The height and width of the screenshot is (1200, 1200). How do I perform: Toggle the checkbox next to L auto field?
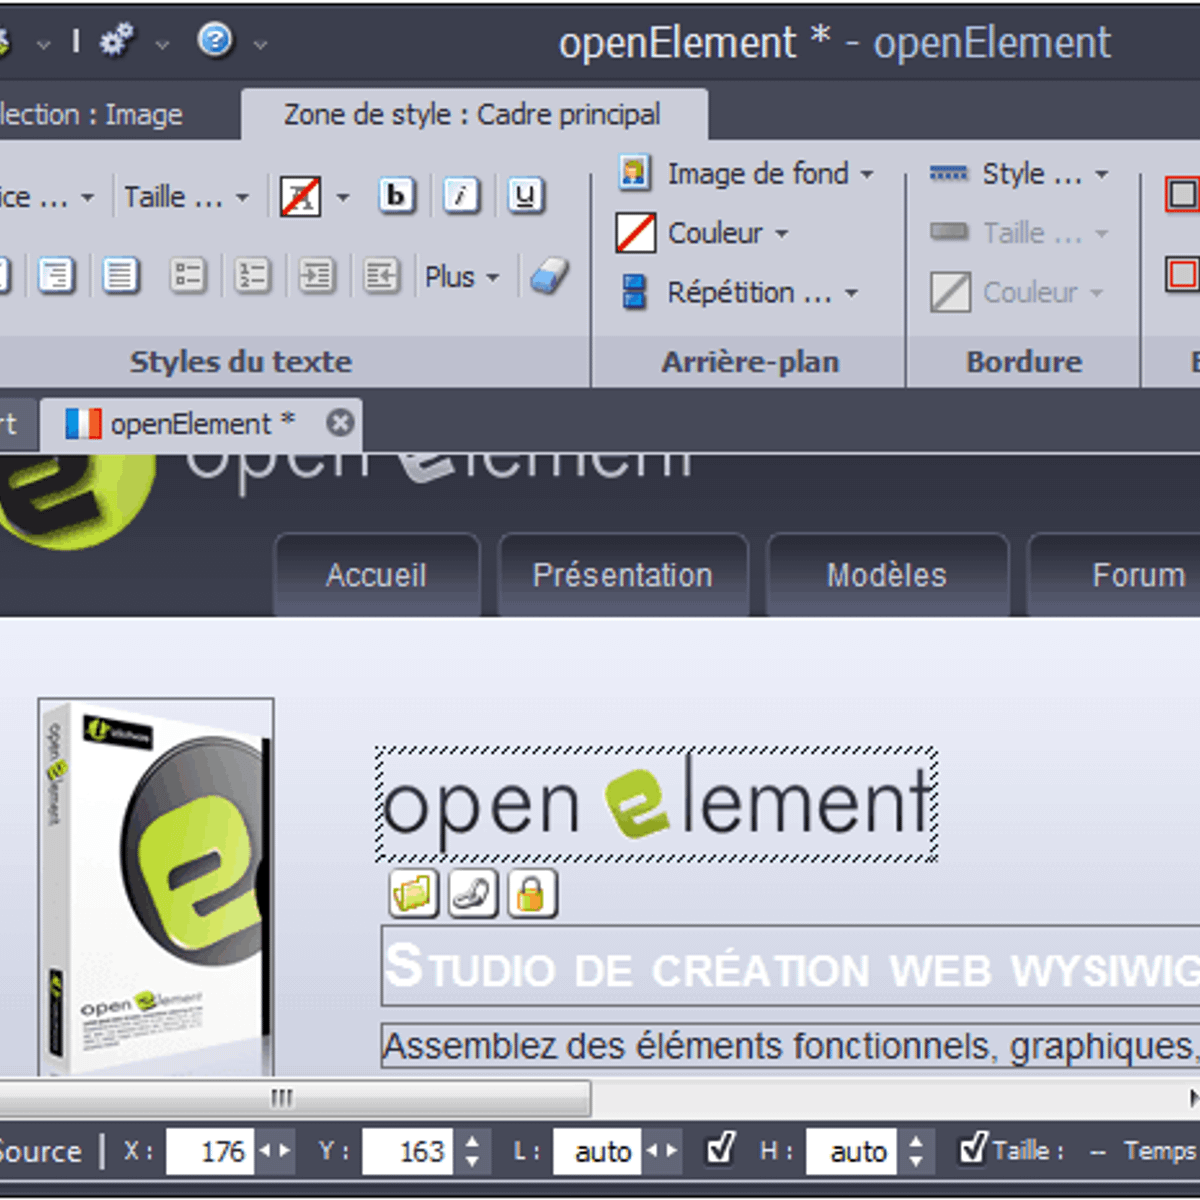pyautogui.click(x=721, y=1149)
